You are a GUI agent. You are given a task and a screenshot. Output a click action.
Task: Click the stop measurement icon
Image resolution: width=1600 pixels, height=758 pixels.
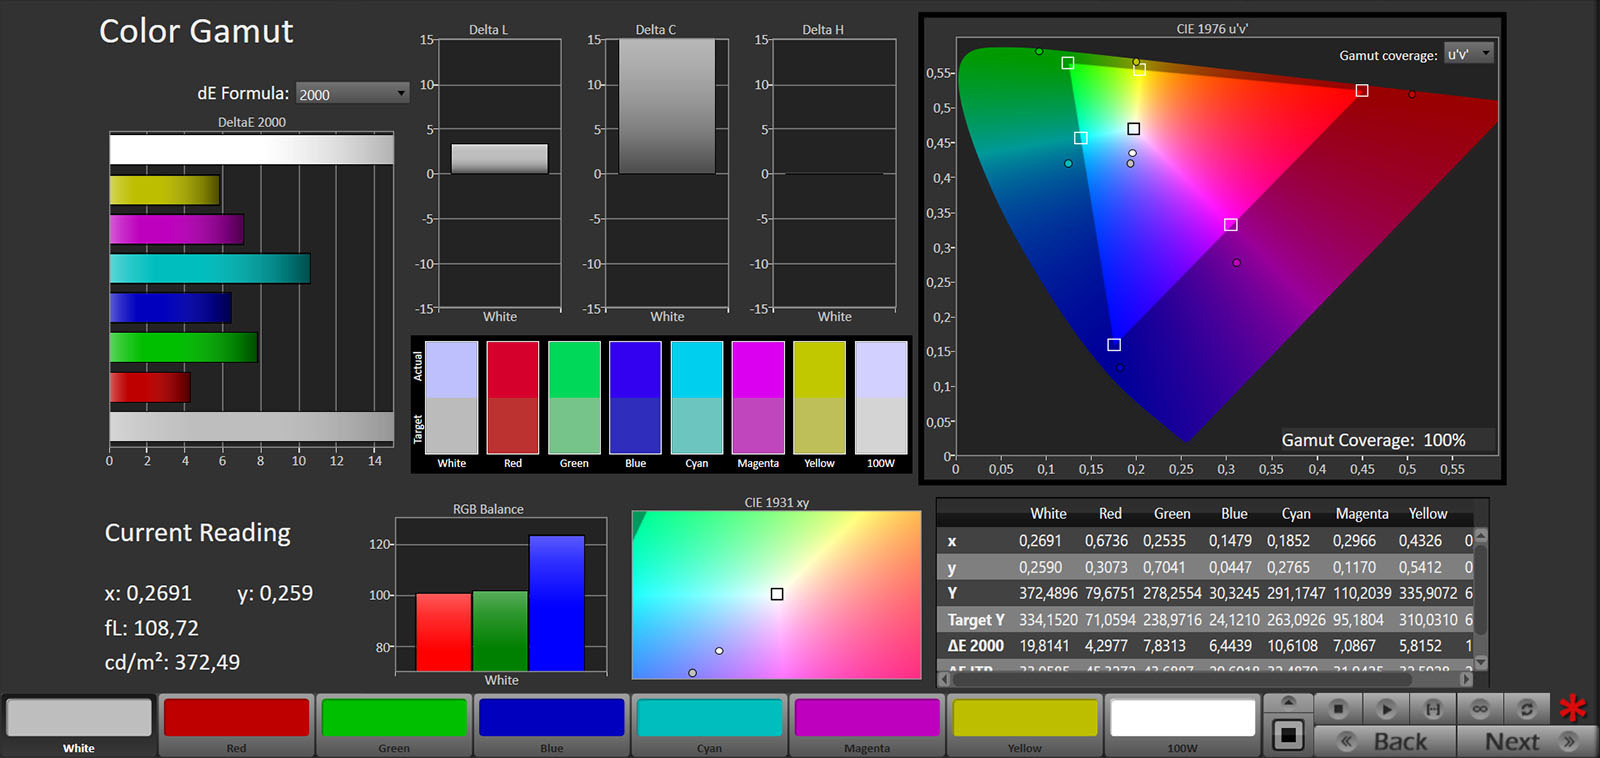point(1338,708)
